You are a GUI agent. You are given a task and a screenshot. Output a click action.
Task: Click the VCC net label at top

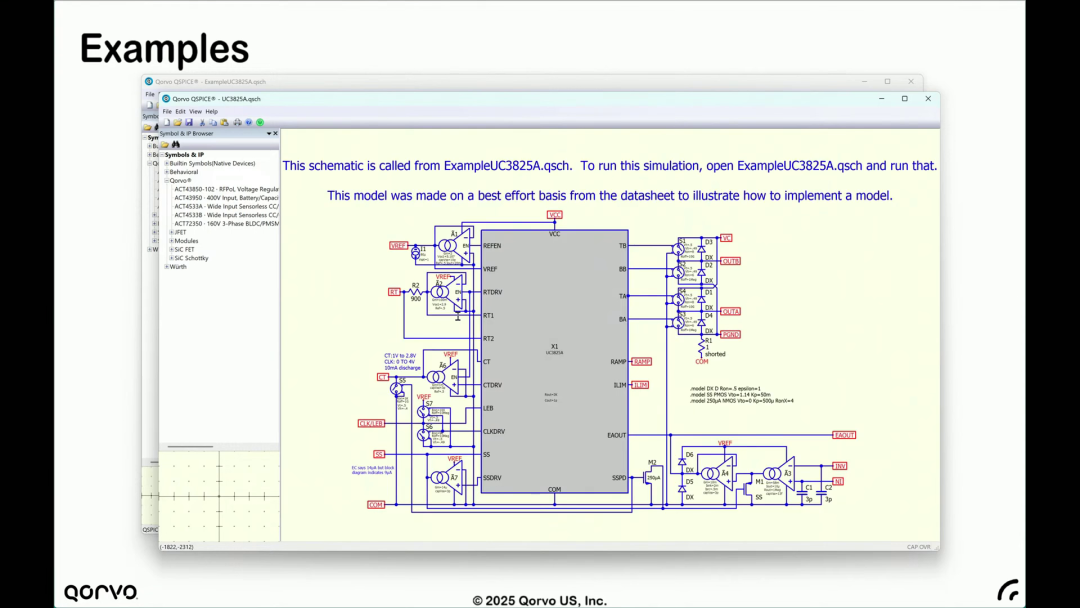click(554, 215)
